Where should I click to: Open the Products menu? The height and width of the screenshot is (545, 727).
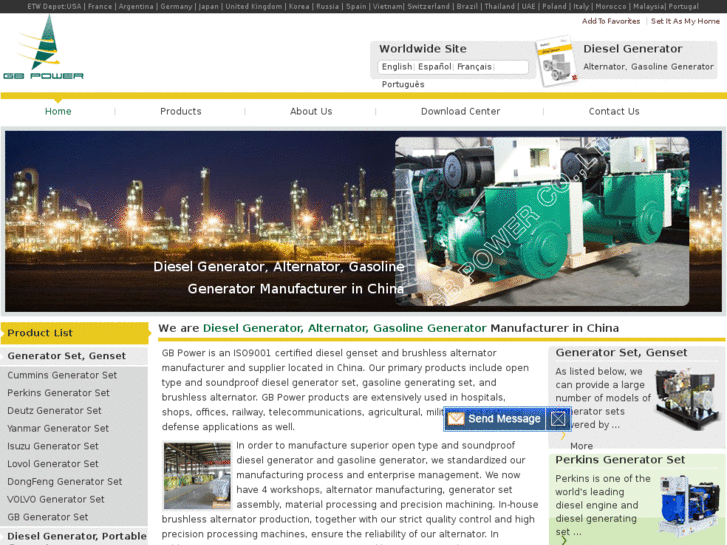tap(180, 111)
